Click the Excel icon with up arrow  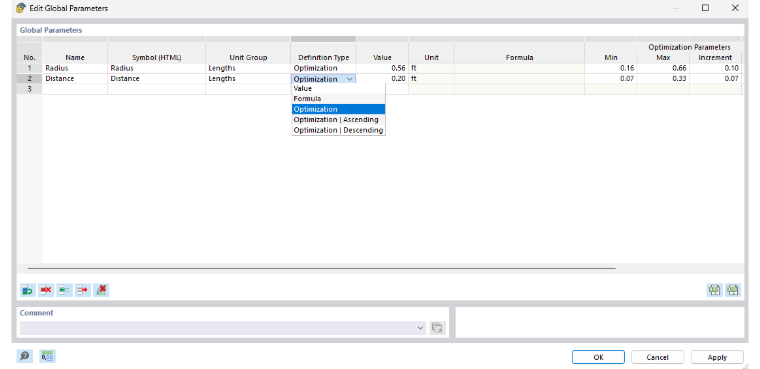(x=733, y=290)
